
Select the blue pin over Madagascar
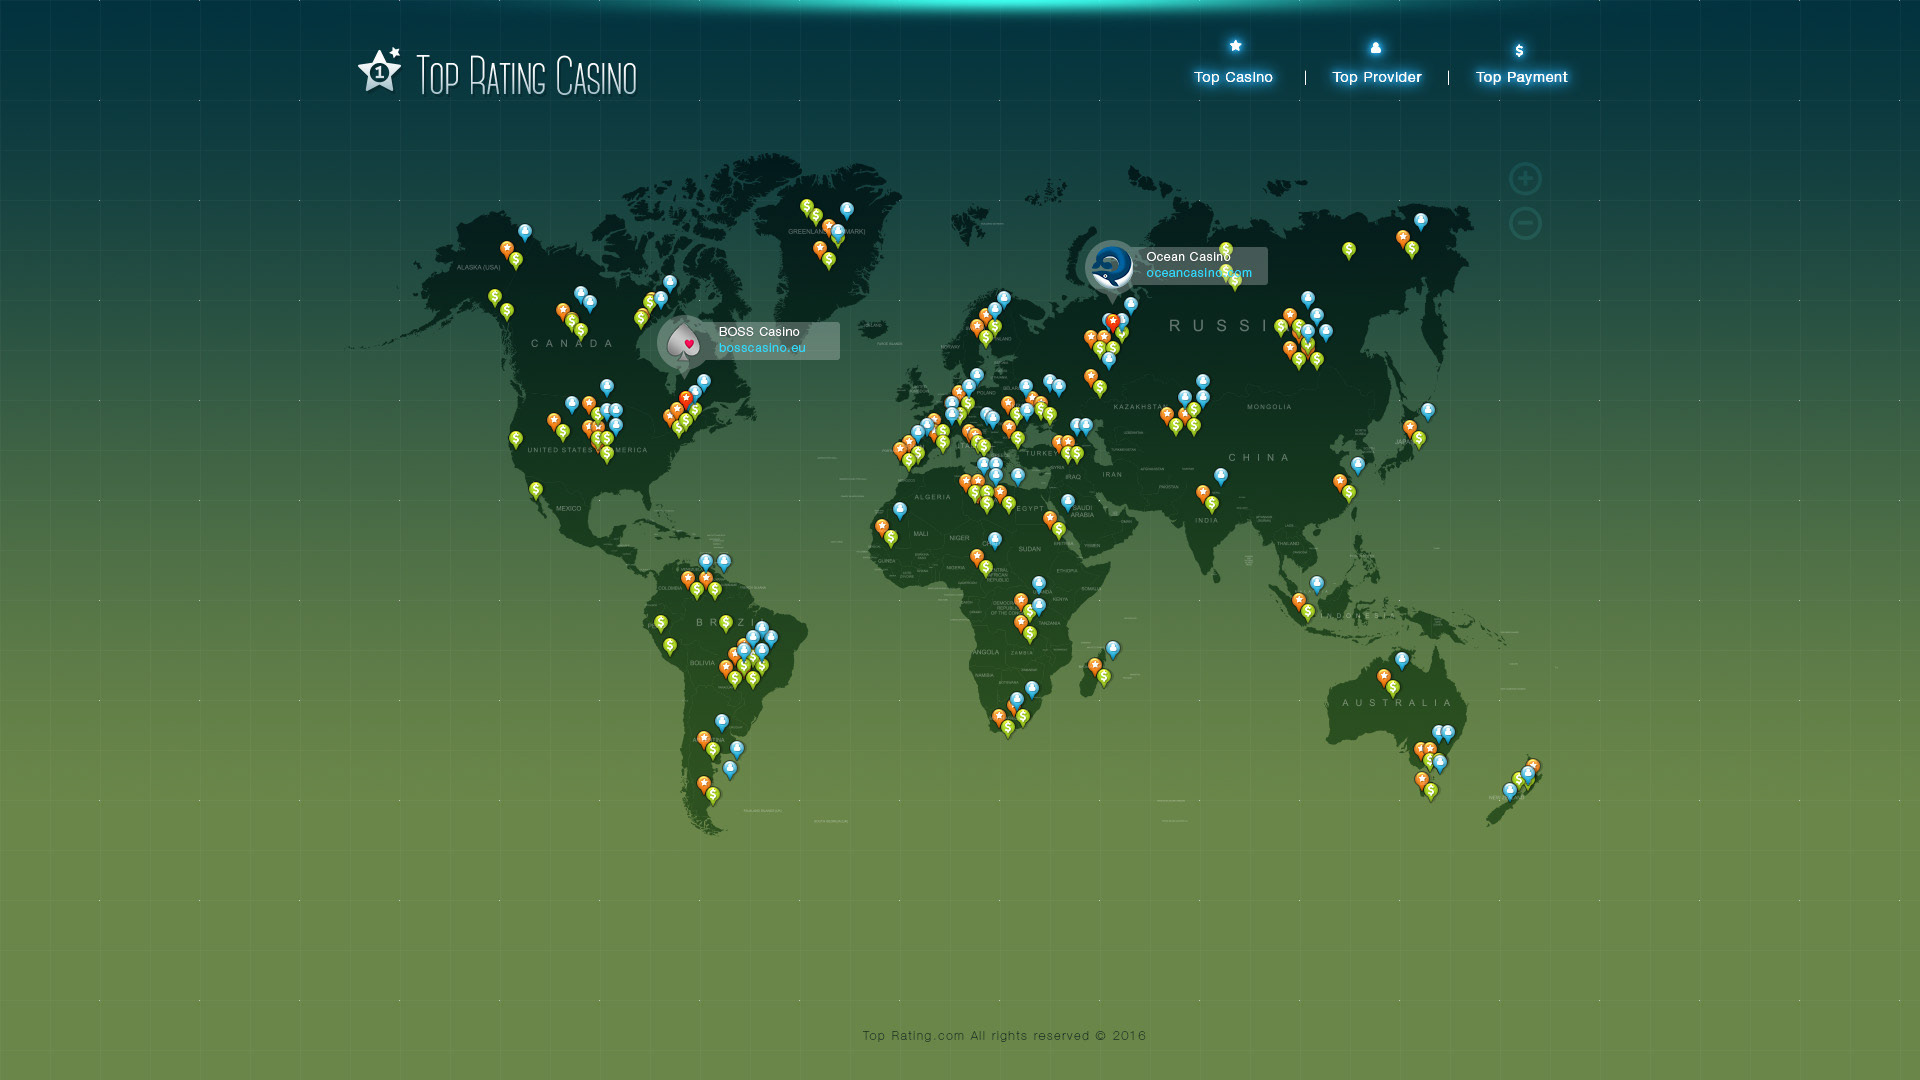pos(1113,648)
